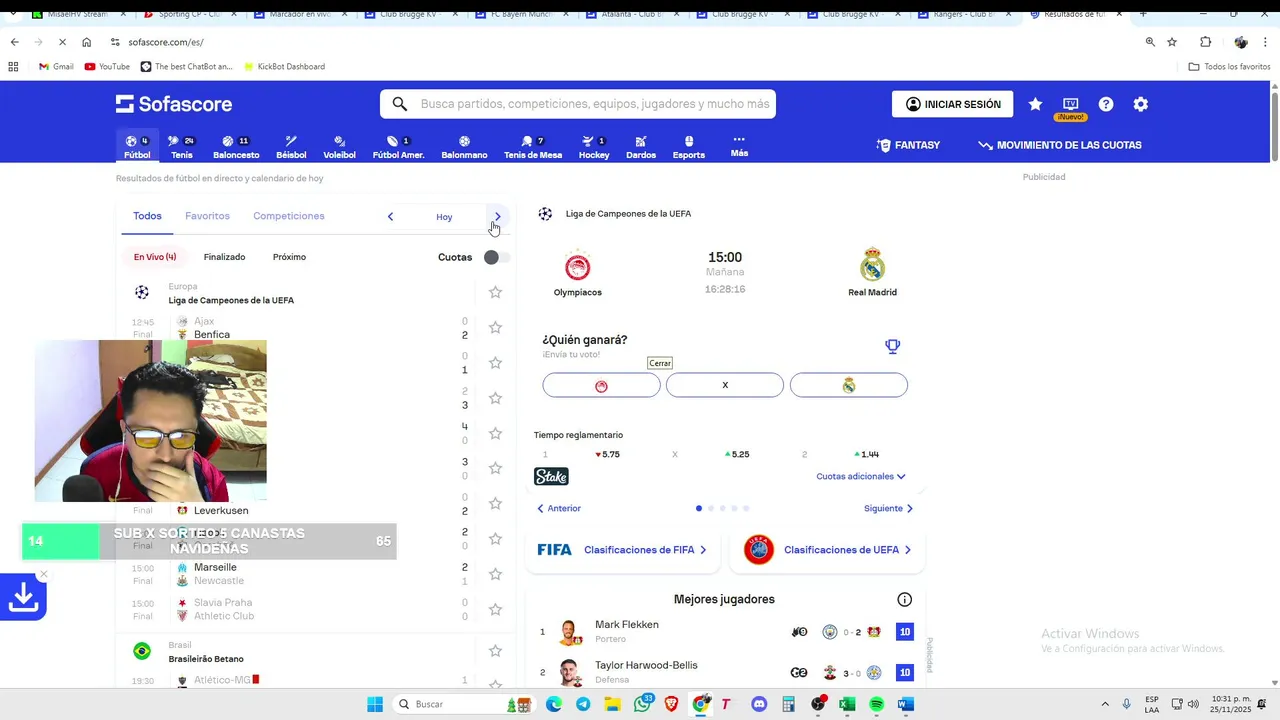Vote for a draw X
Screen dimensions: 1280x720
pyautogui.click(x=725, y=385)
